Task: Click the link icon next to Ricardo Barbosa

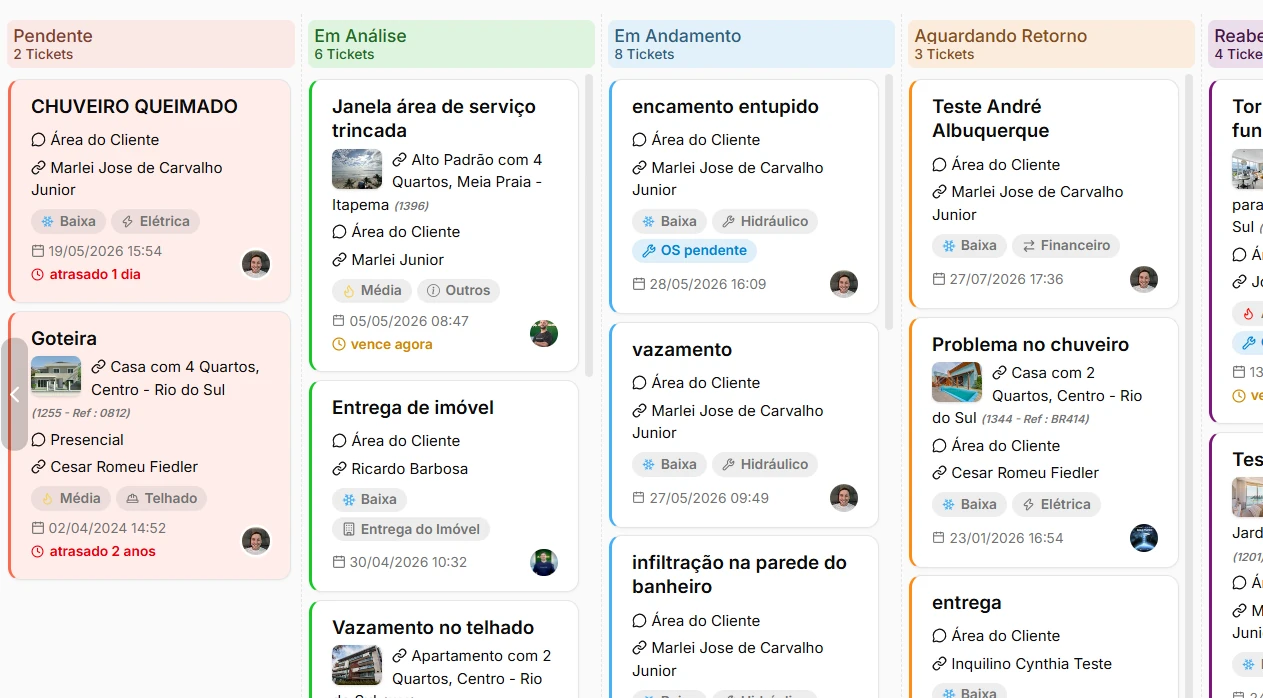Action: tap(339, 469)
